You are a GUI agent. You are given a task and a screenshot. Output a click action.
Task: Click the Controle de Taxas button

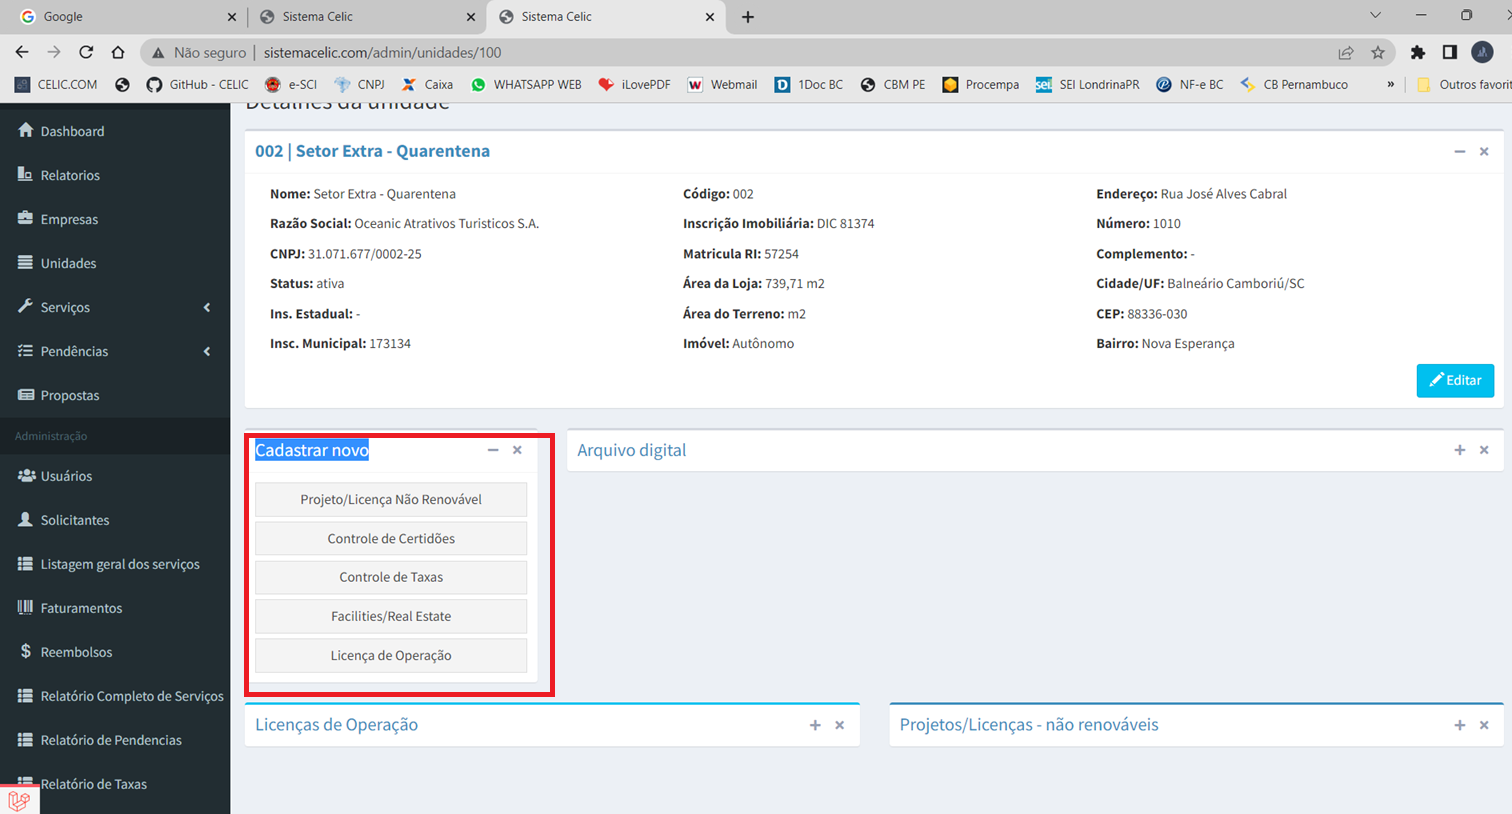(391, 577)
